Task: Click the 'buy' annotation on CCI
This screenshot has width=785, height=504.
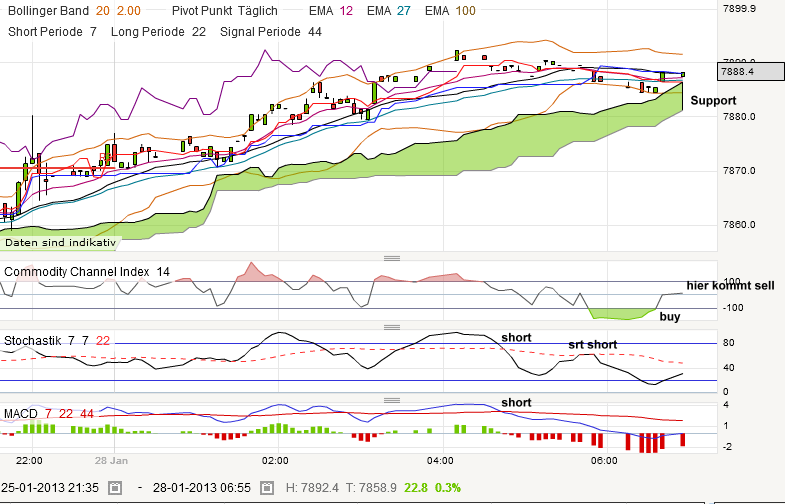Action: 670,316
